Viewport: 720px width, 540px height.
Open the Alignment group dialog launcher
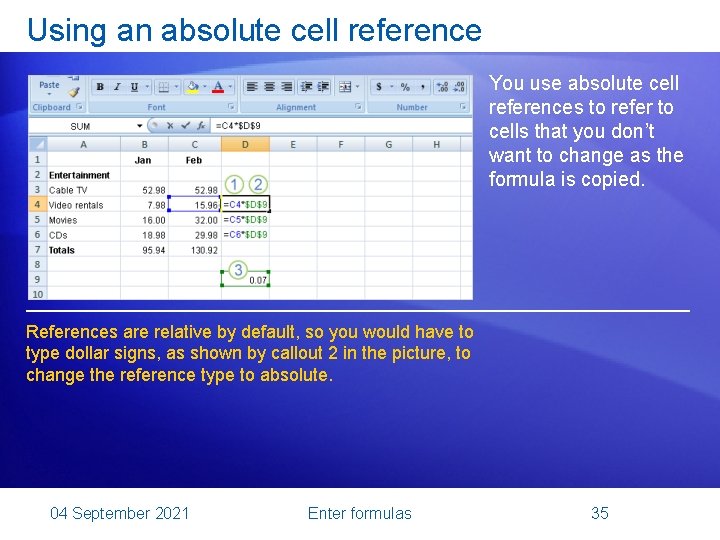pos(358,107)
